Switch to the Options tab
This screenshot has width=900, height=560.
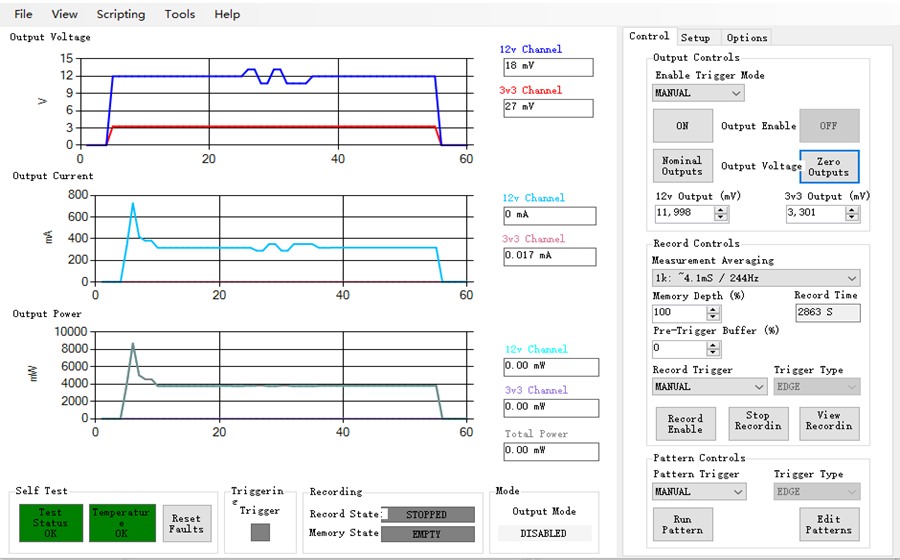pos(747,38)
